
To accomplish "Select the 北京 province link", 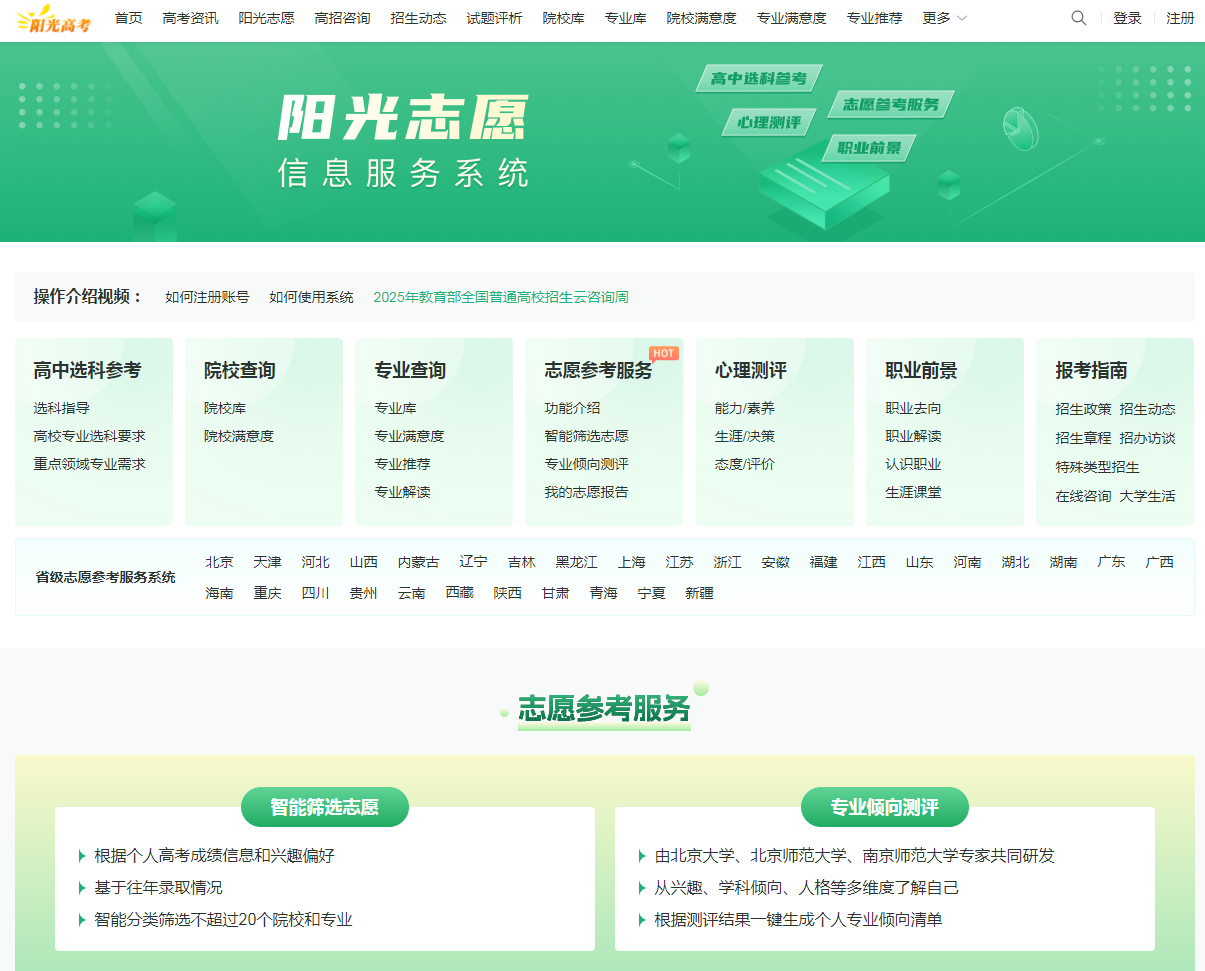I will tap(219, 562).
